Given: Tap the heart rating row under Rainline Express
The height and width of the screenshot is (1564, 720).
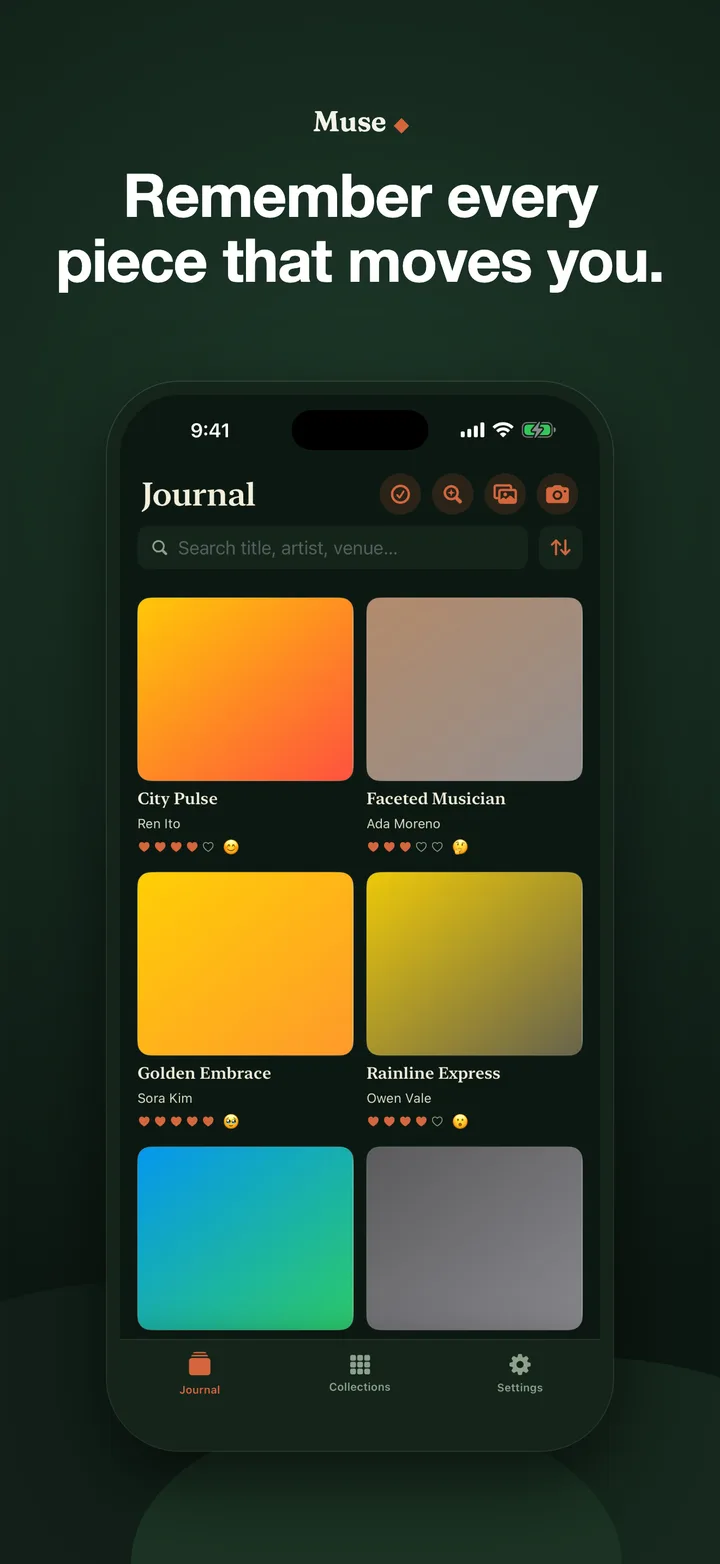Looking at the screenshot, I should click(x=405, y=1122).
